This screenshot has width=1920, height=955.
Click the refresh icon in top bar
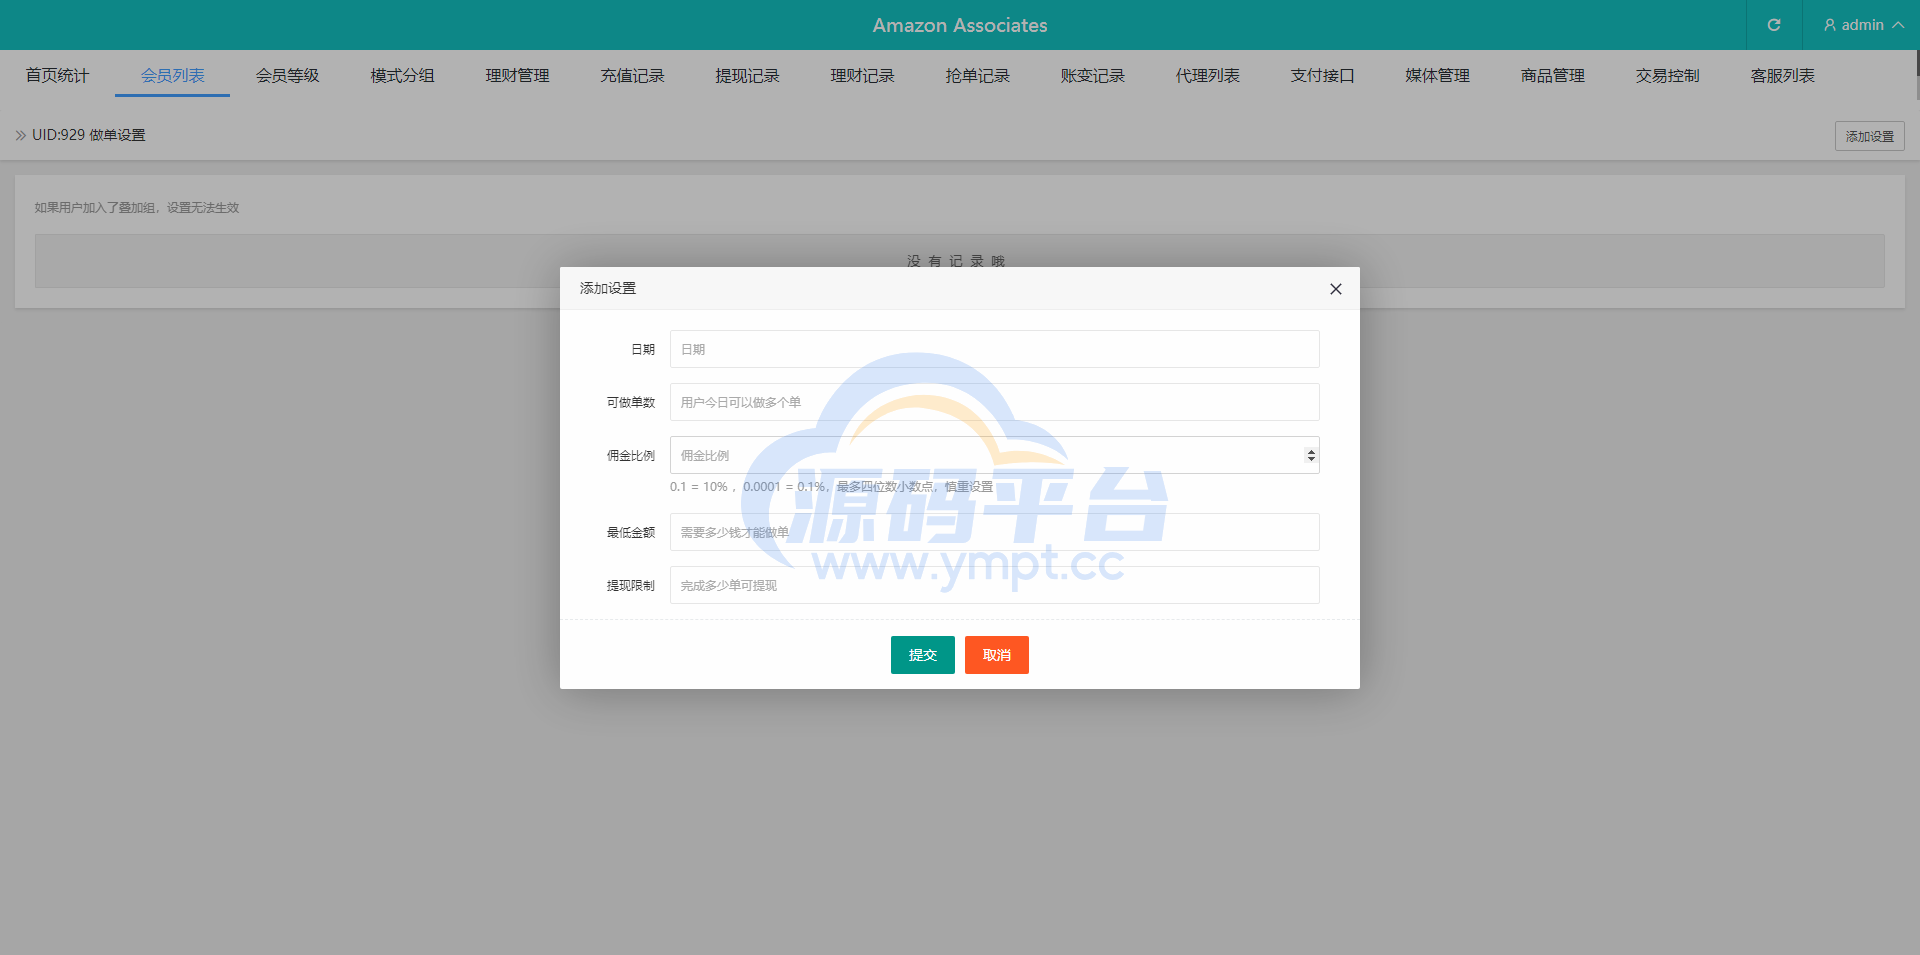tap(1774, 25)
